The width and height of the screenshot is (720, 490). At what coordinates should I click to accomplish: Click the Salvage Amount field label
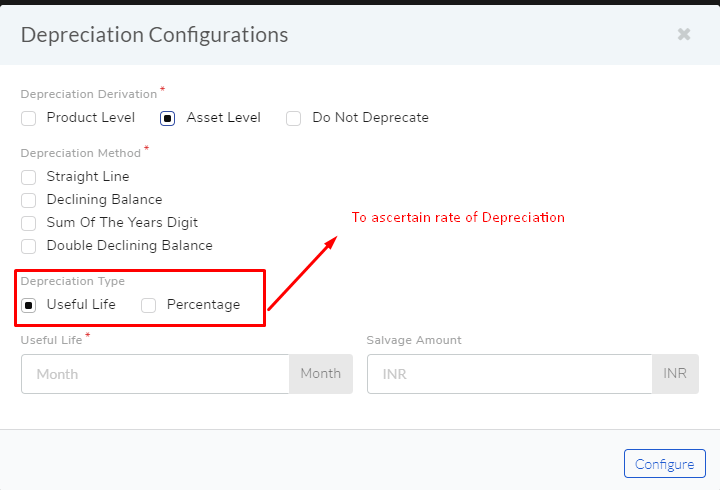(414, 340)
